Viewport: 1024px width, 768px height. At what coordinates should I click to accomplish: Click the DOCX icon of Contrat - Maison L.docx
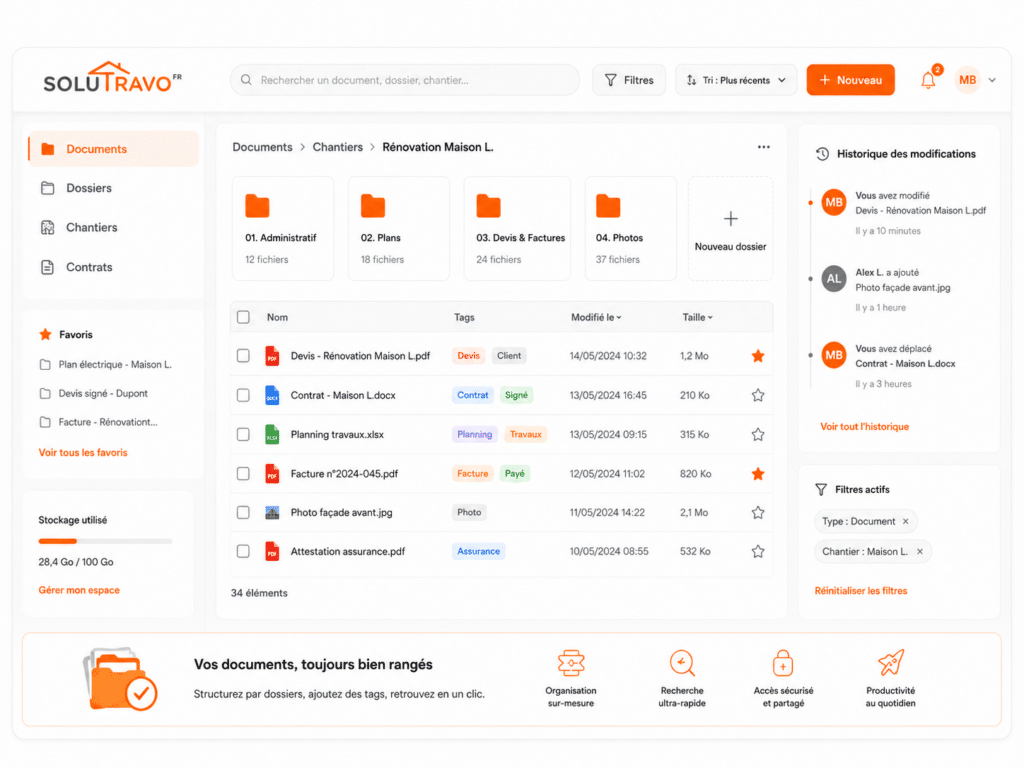click(272, 395)
